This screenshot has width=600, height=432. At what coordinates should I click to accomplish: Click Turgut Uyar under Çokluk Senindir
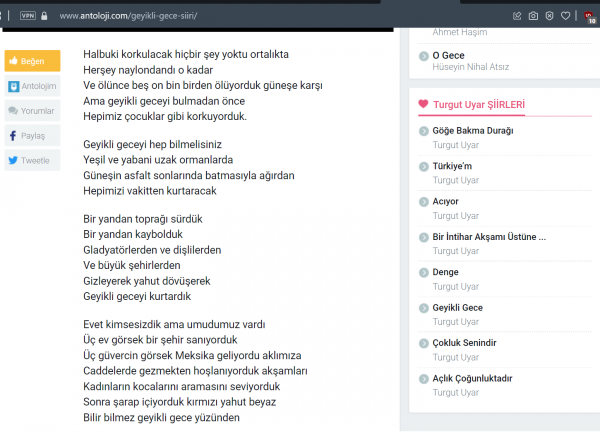456,357
